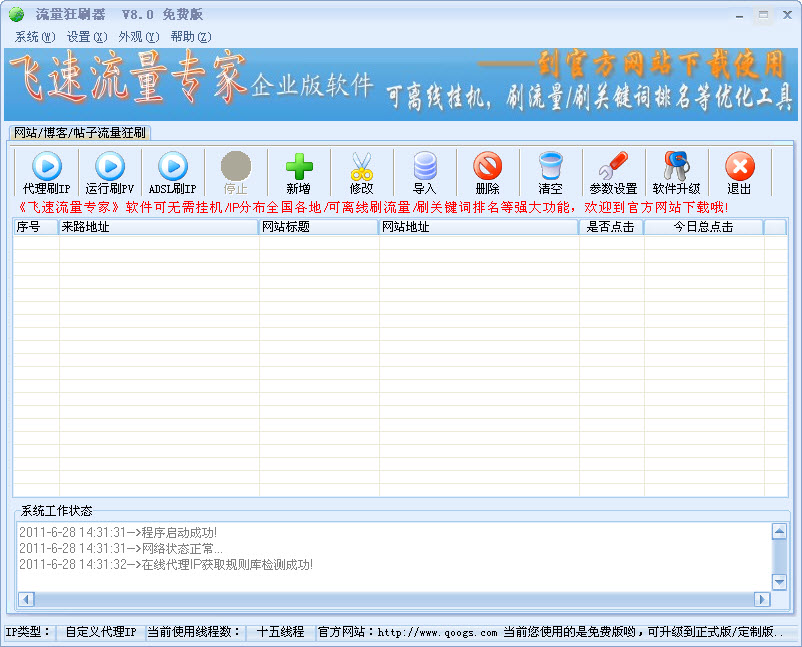
Task: Click status log scrollbar down arrow
Action: [x=779, y=582]
